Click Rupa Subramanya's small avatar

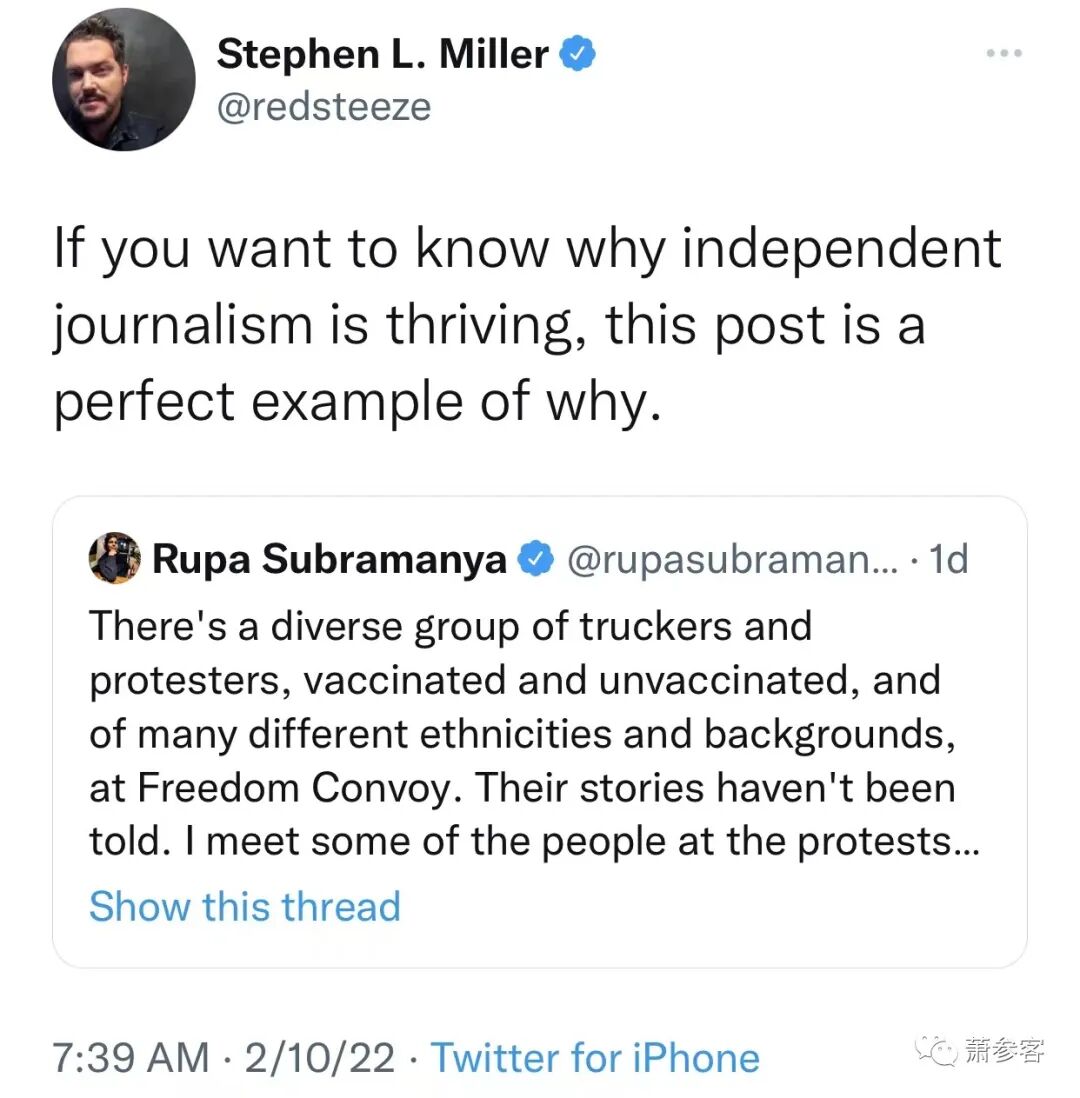114,558
